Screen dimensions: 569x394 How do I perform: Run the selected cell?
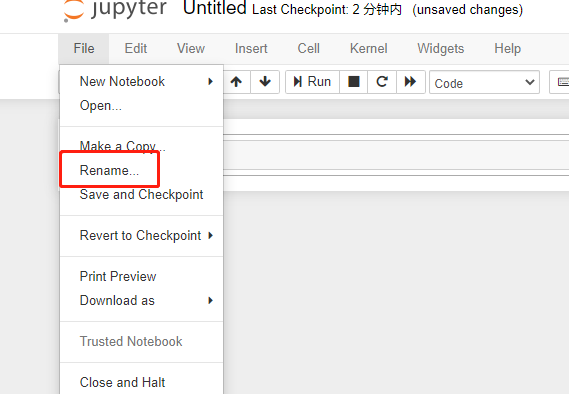312,82
